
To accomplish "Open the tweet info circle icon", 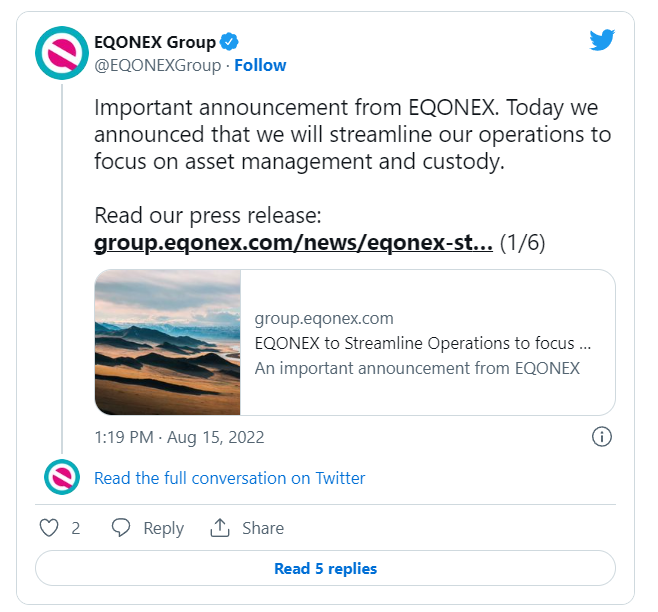I will point(602,437).
